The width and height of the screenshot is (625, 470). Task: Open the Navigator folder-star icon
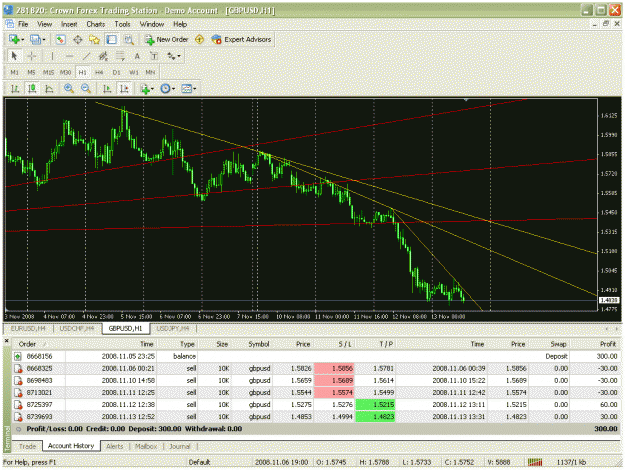(x=94, y=39)
